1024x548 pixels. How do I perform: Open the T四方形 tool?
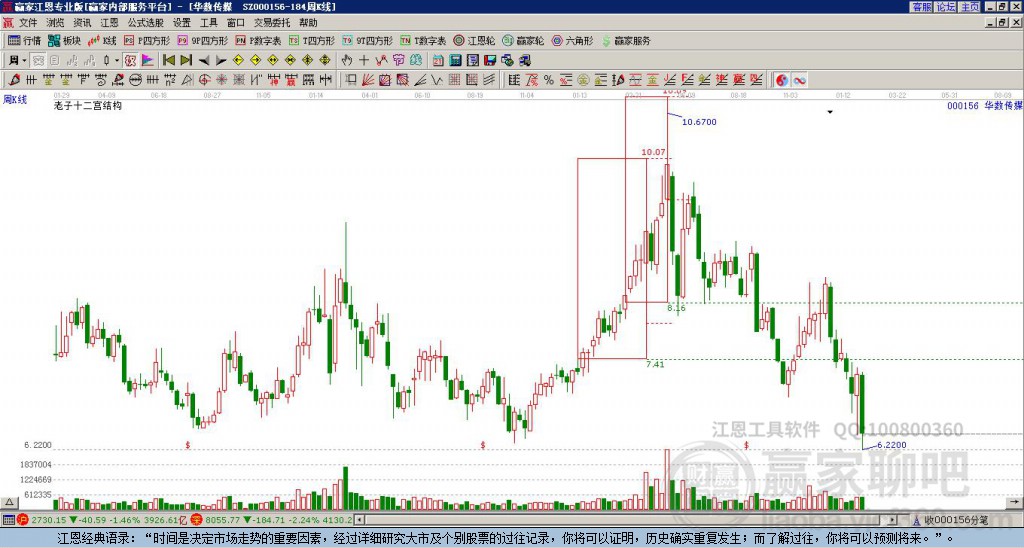312,40
